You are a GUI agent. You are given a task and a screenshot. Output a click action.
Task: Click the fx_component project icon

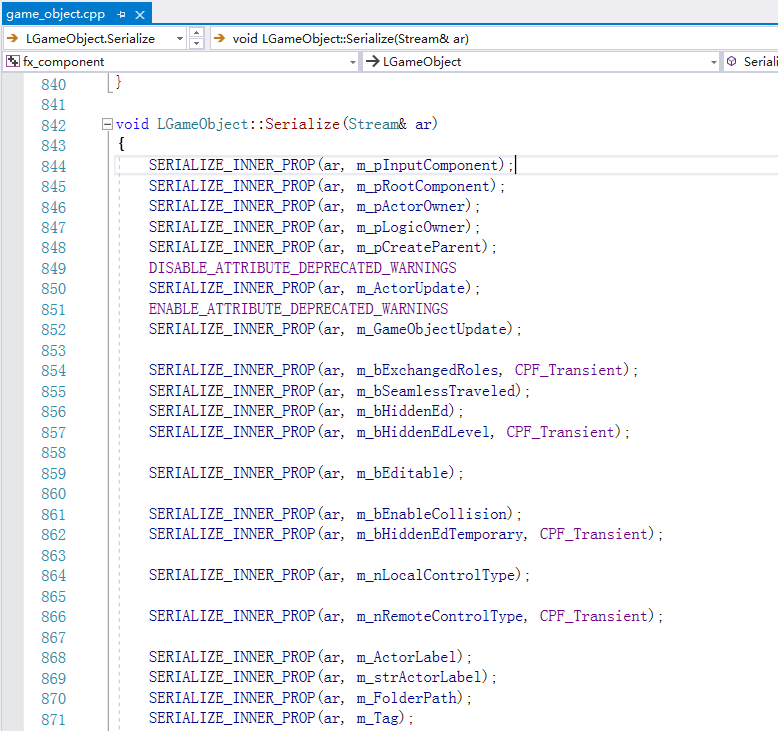coord(12,62)
